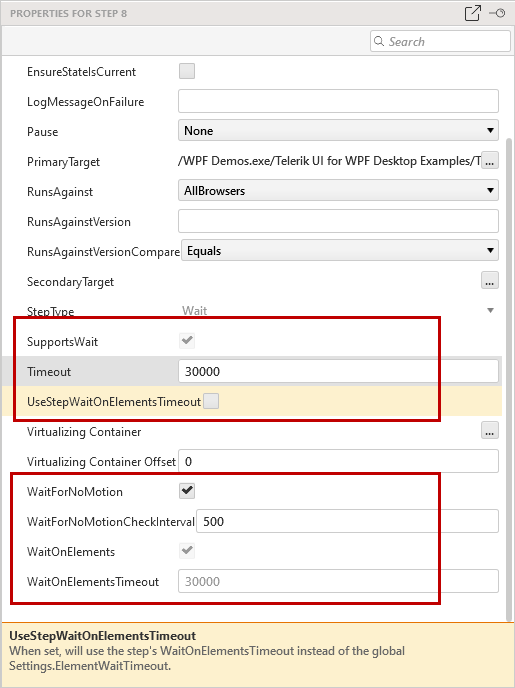Open RunsAgainstVersionCompare Equals dropdown
This screenshot has height=688, width=515.
(340, 251)
